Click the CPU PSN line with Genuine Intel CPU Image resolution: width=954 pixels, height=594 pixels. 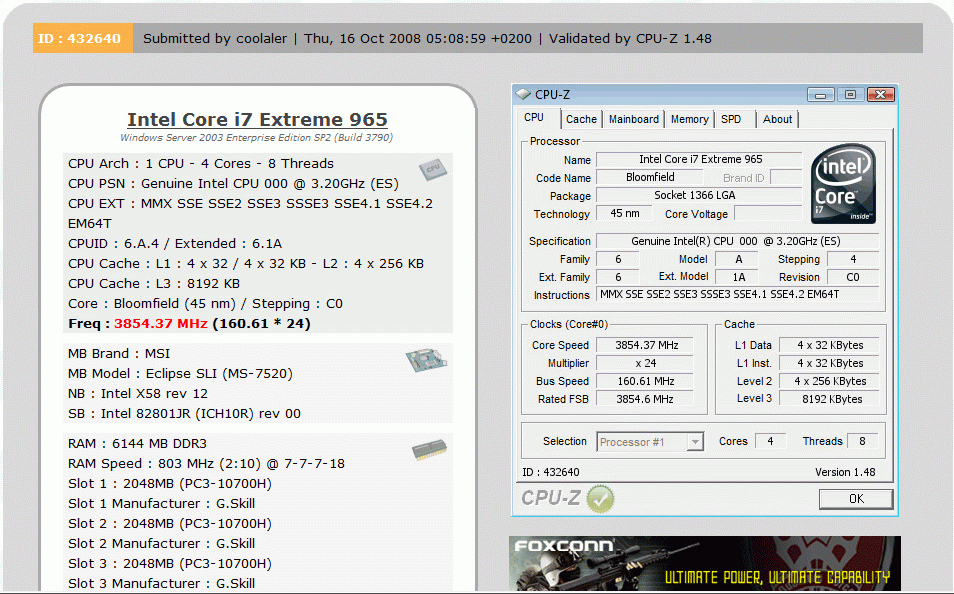(233, 184)
